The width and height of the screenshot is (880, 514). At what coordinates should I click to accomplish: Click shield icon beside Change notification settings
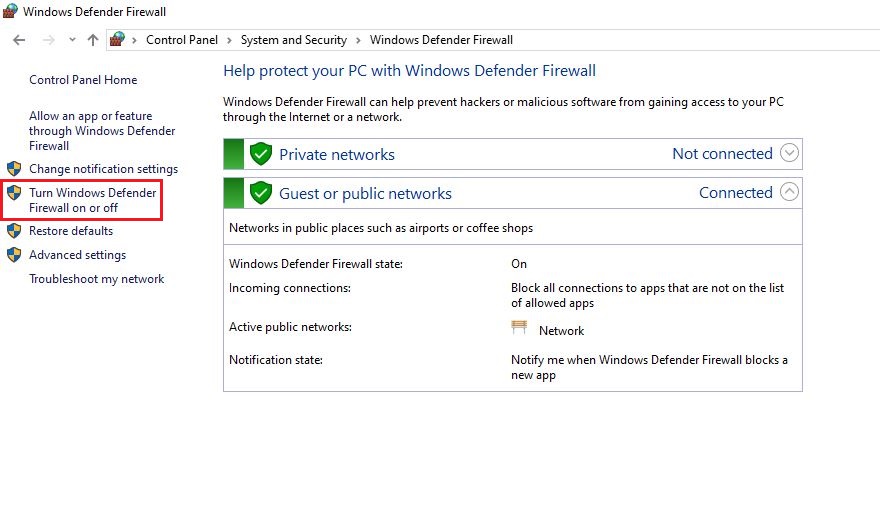coord(14,168)
